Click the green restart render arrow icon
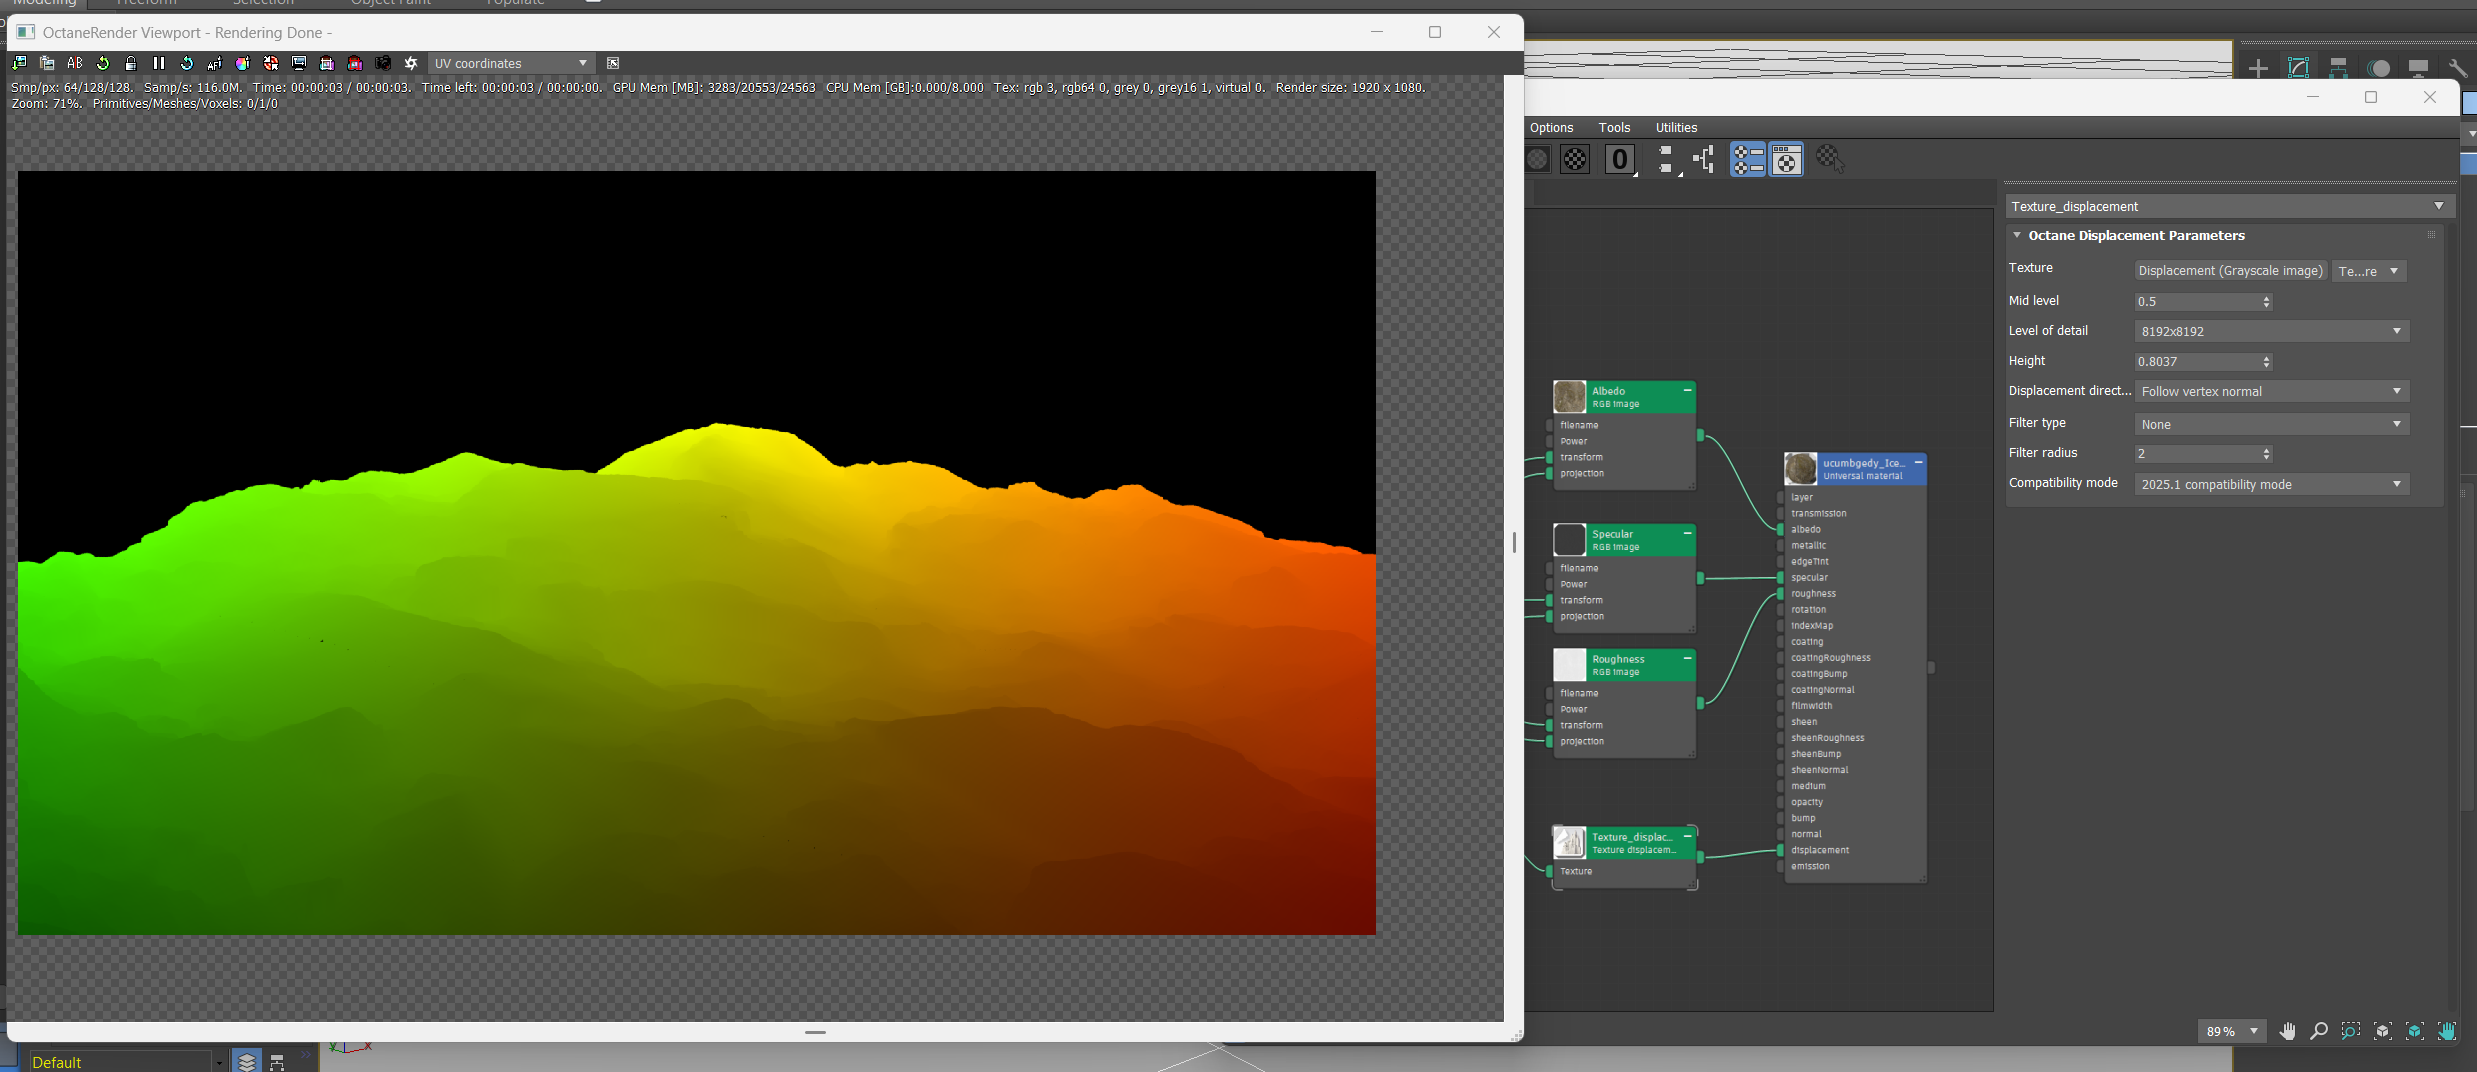Screen dimensions: 2477x1072 [x=103, y=63]
